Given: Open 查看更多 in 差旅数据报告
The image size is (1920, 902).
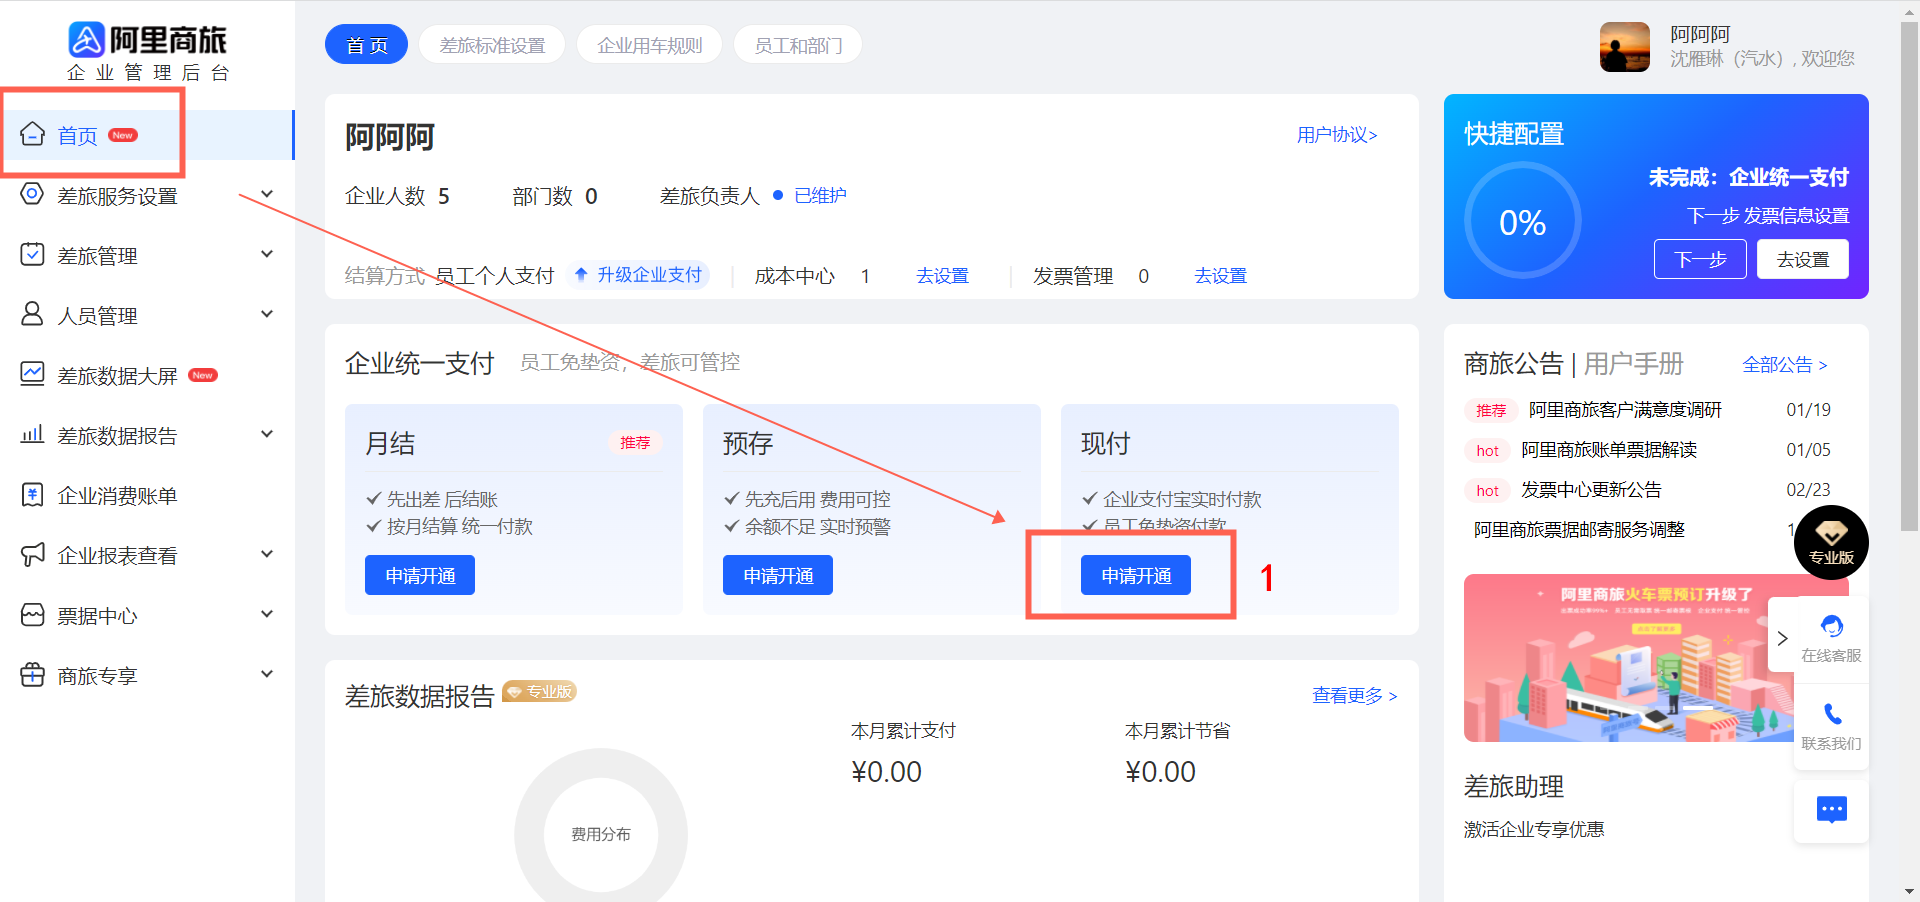Looking at the screenshot, I should click(x=1355, y=695).
